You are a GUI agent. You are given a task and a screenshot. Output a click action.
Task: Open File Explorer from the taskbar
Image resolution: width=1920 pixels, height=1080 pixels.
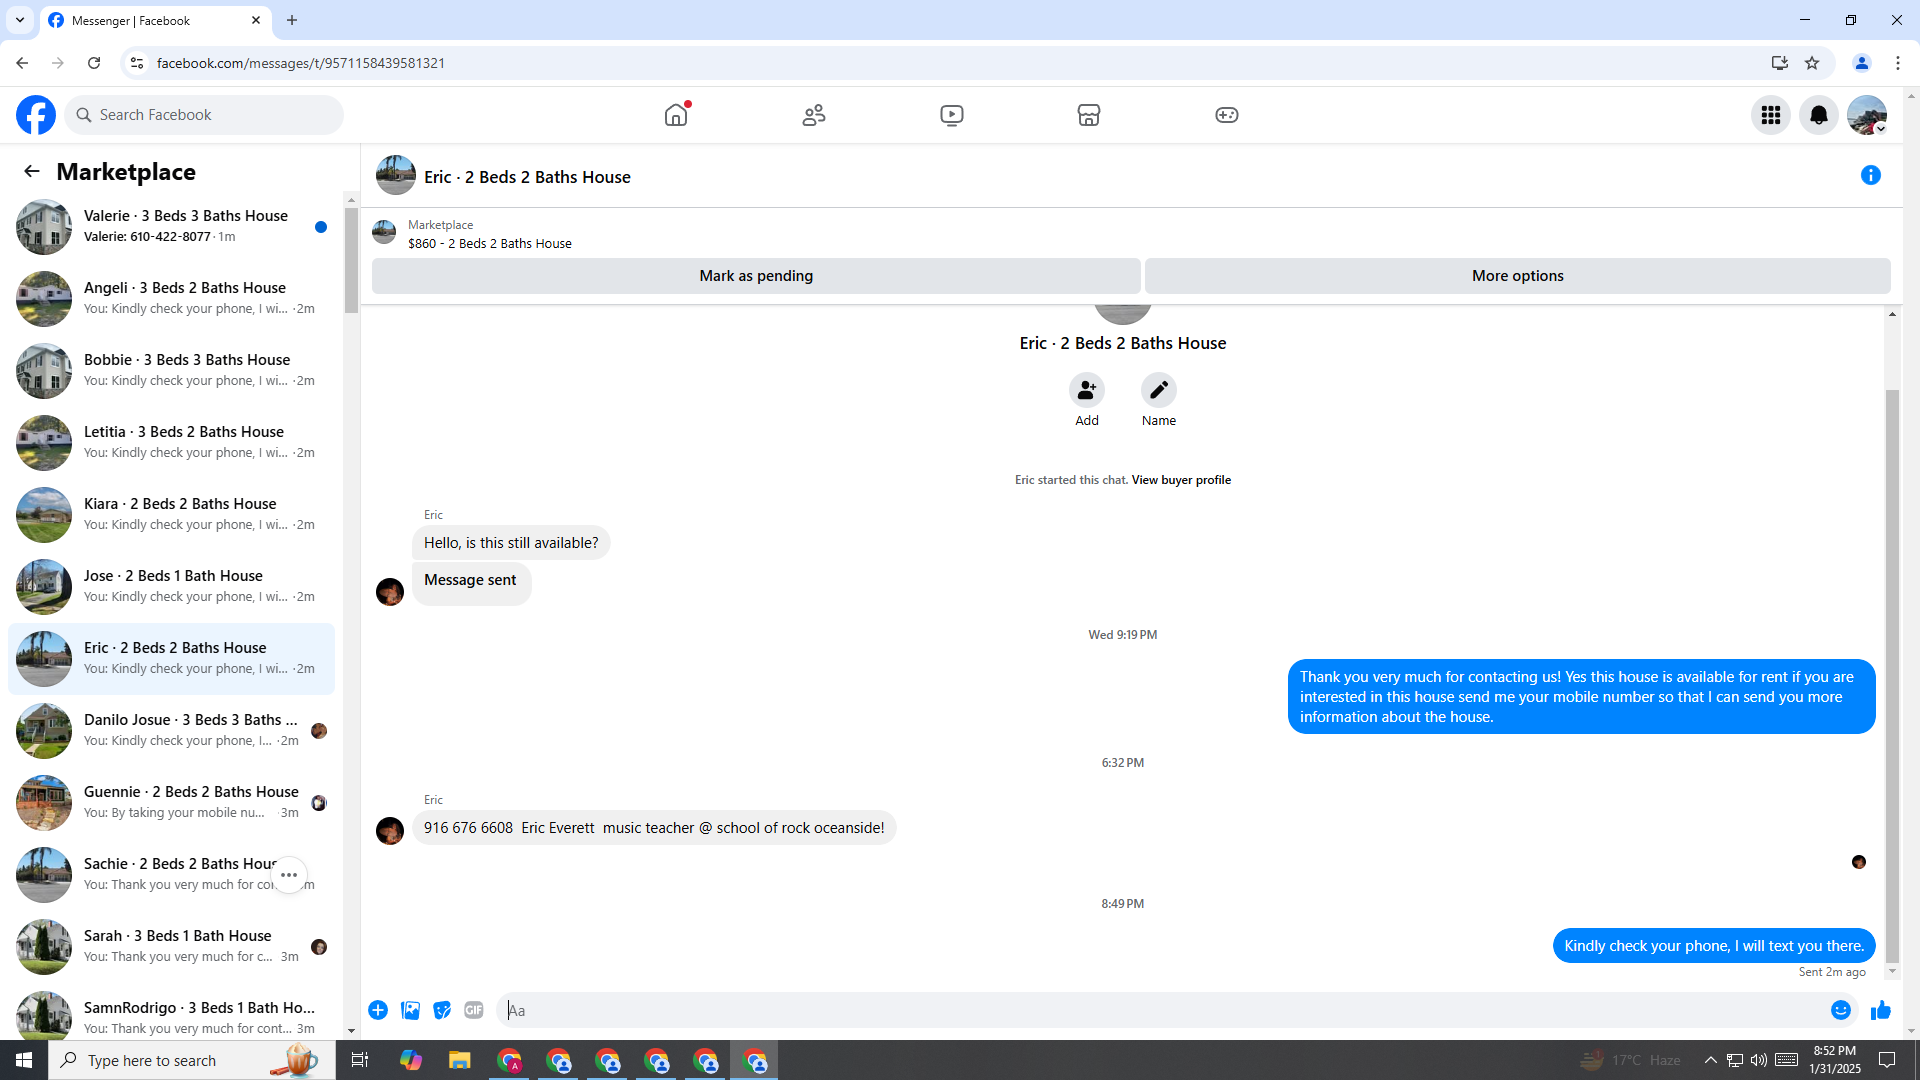pos(459,1060)
